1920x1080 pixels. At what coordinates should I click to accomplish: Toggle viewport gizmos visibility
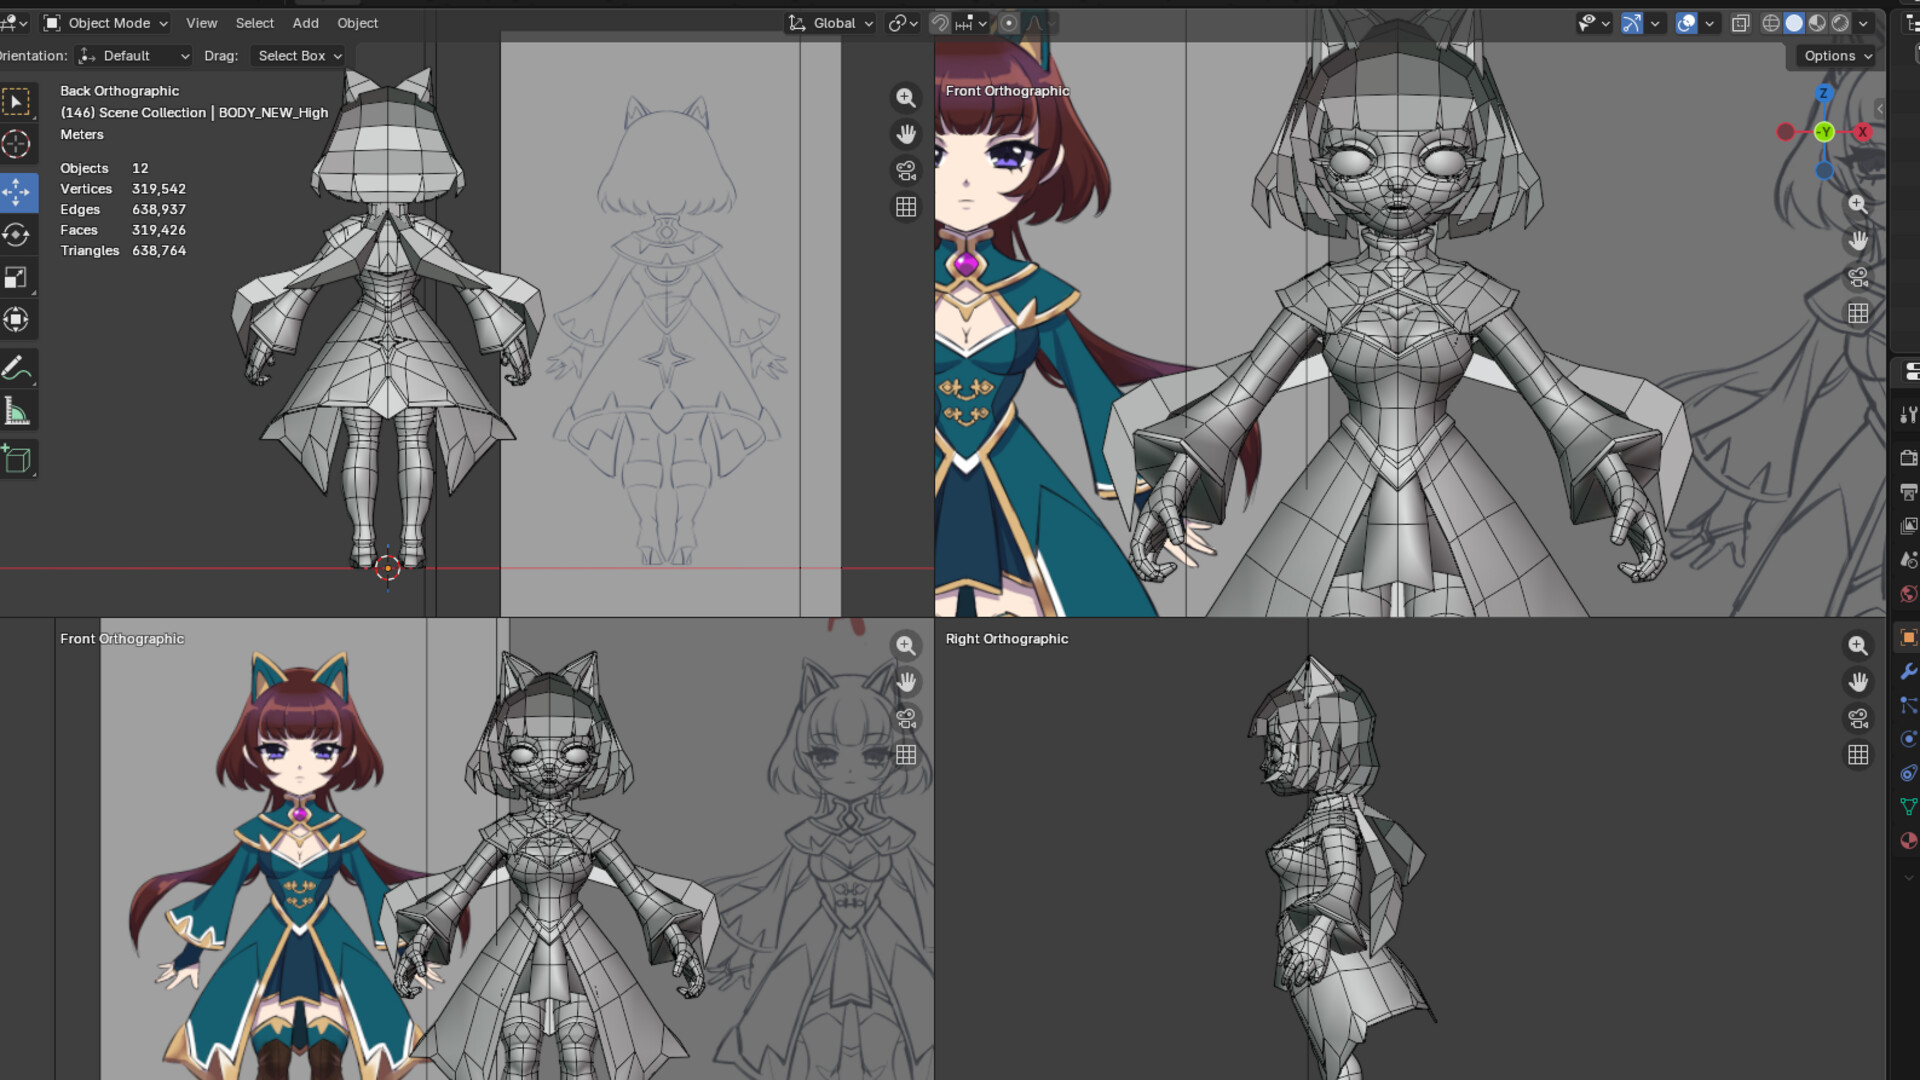(1631, 23)
